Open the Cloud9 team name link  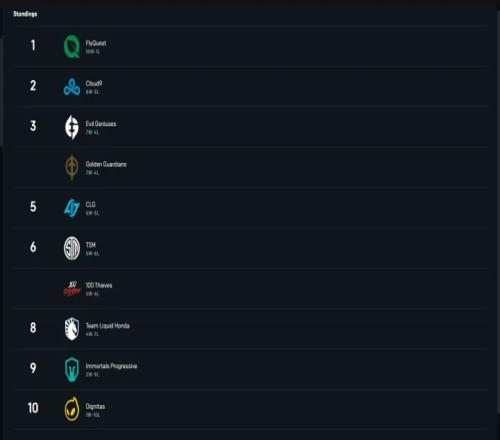click(94, 83)
